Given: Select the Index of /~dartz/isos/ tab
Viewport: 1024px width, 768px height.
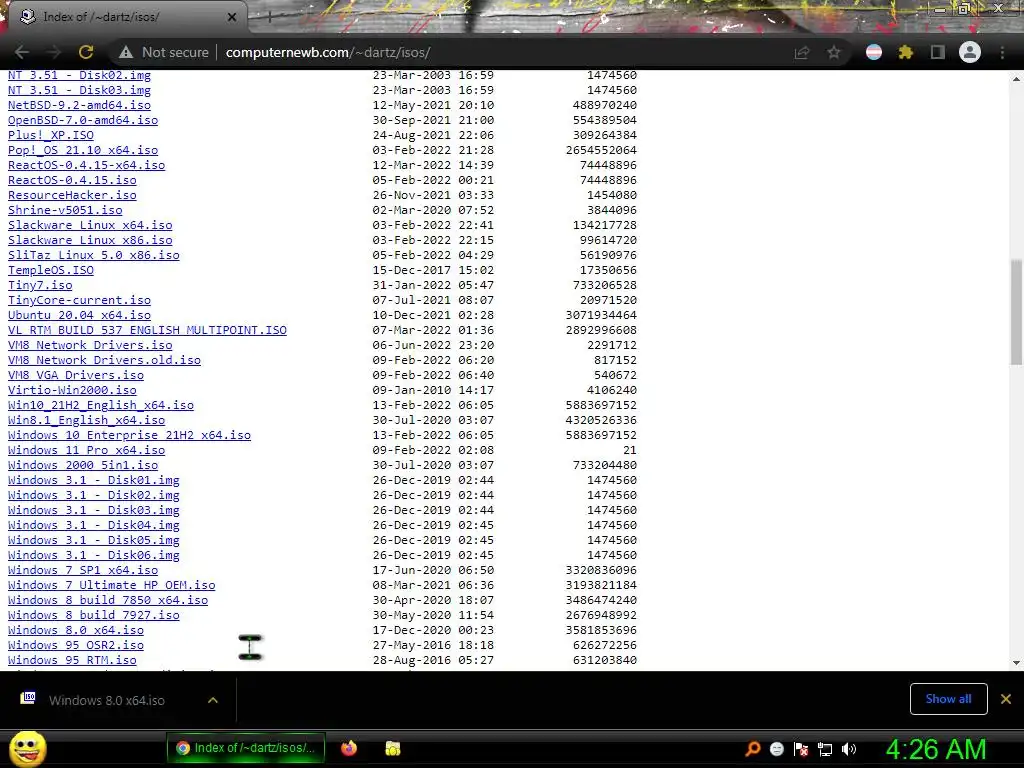Looking at the screenshot, I should coord(124,17).
